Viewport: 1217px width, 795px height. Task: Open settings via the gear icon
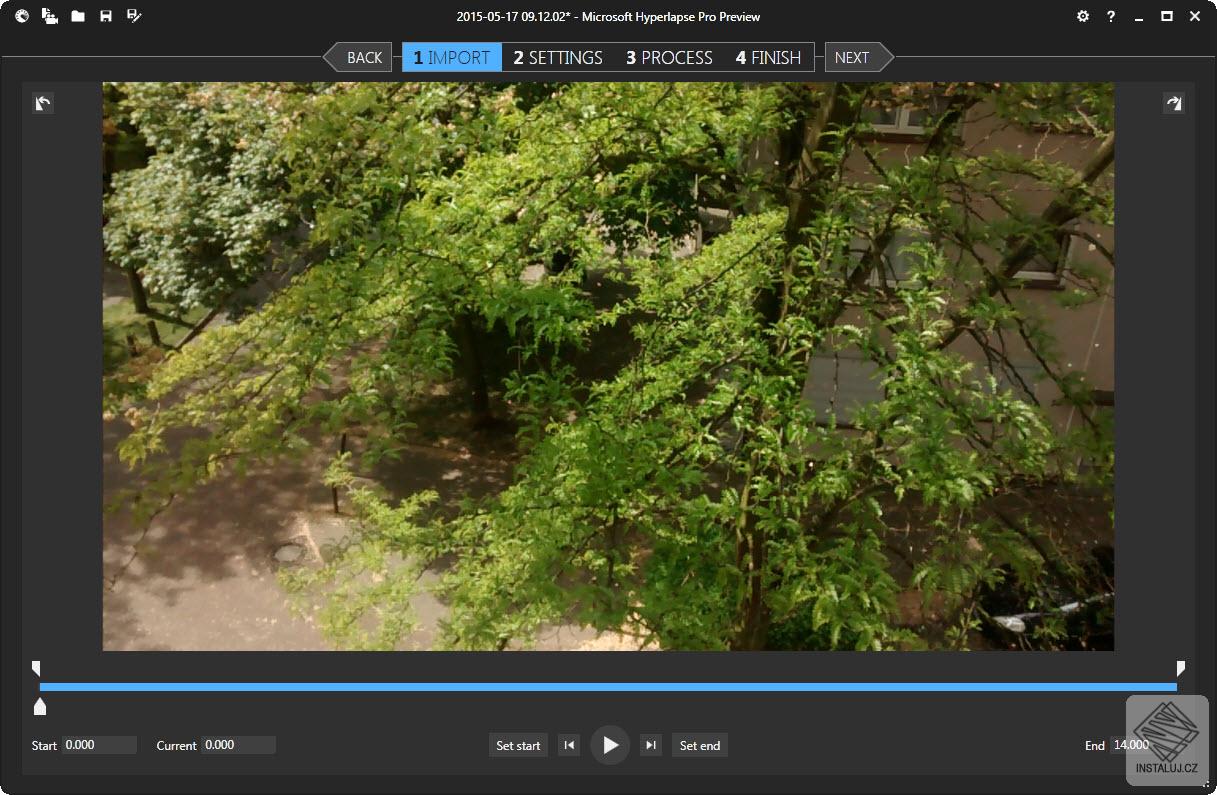point(1083,16)
